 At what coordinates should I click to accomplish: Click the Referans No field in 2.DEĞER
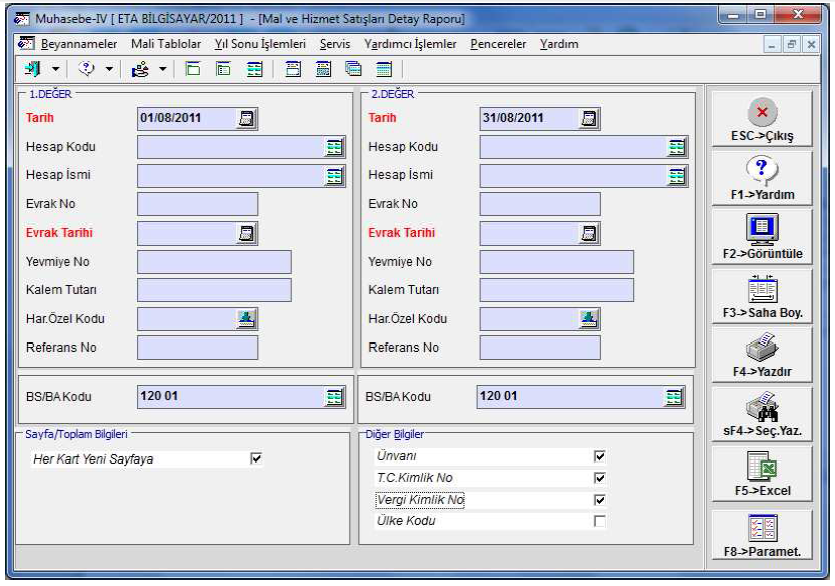coord(540,348)
